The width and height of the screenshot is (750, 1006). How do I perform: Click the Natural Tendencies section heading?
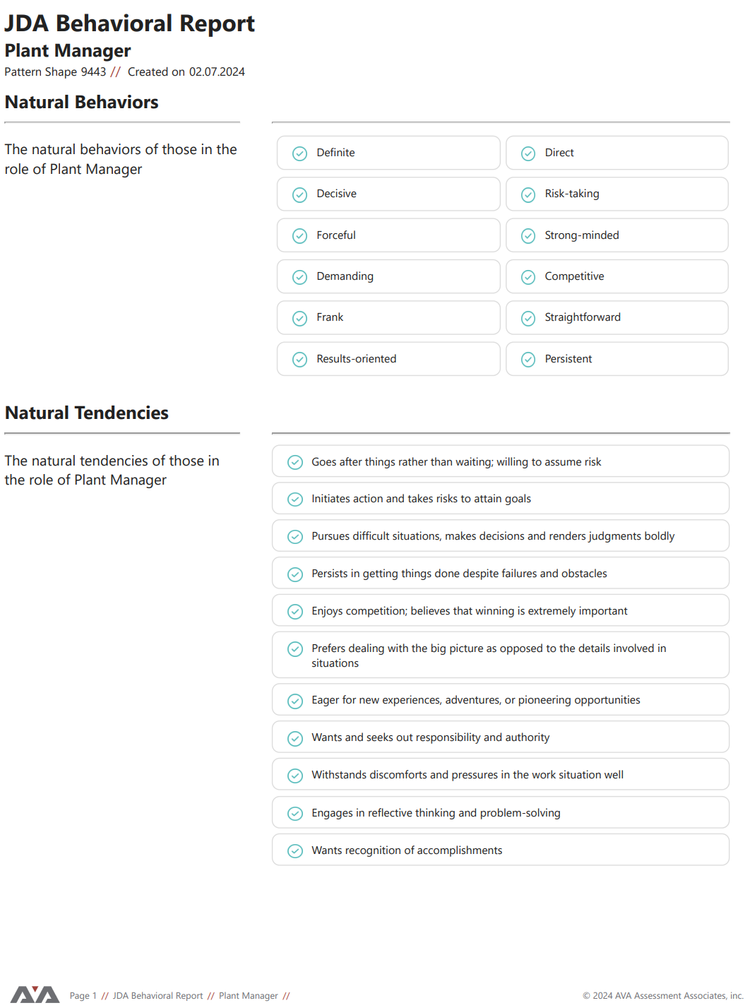click(x=87, y=413)
